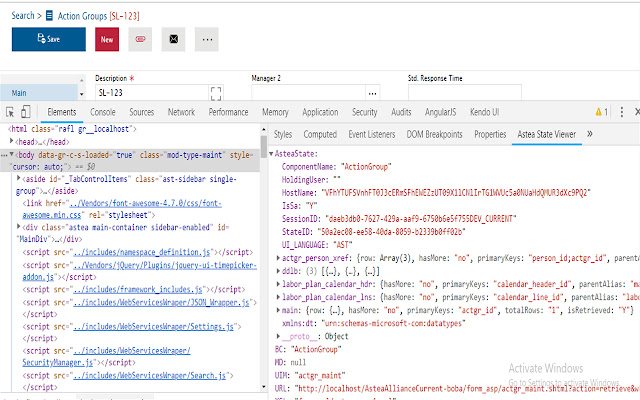Open the Manager 2 lookup ellipsis button
This screenshot has width=640, height=400.
pos(372,93)
